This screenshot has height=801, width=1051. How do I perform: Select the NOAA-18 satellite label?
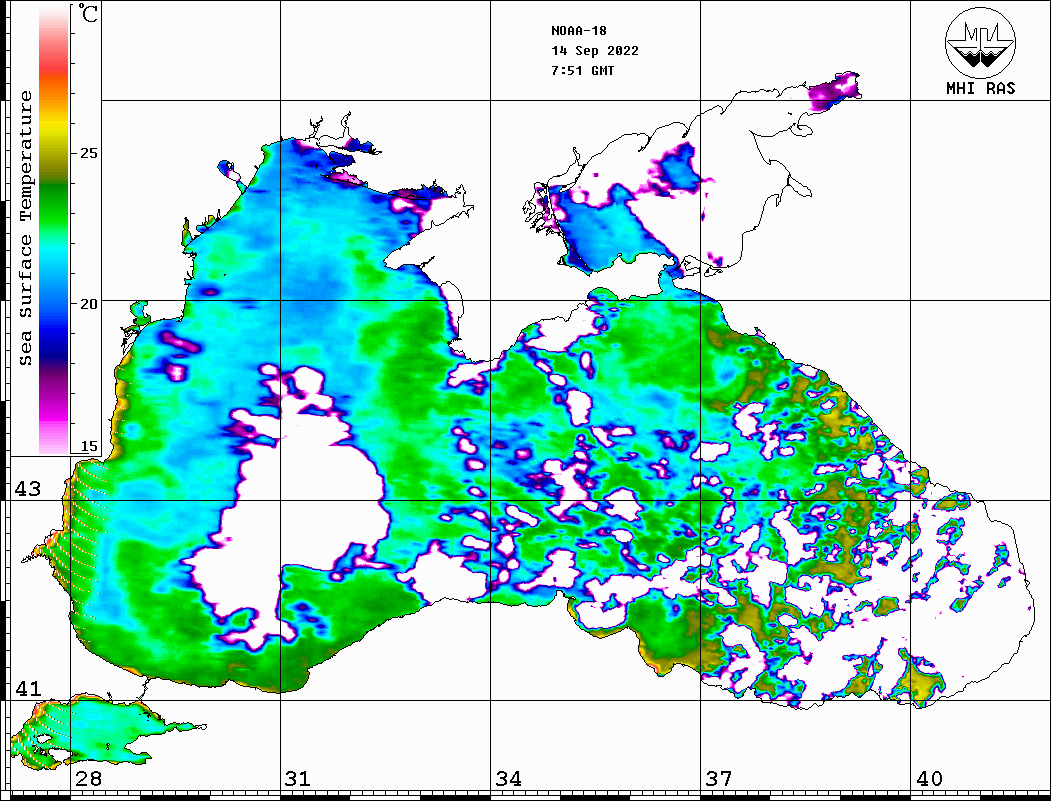pyautogui.click(x=578, y=31)
